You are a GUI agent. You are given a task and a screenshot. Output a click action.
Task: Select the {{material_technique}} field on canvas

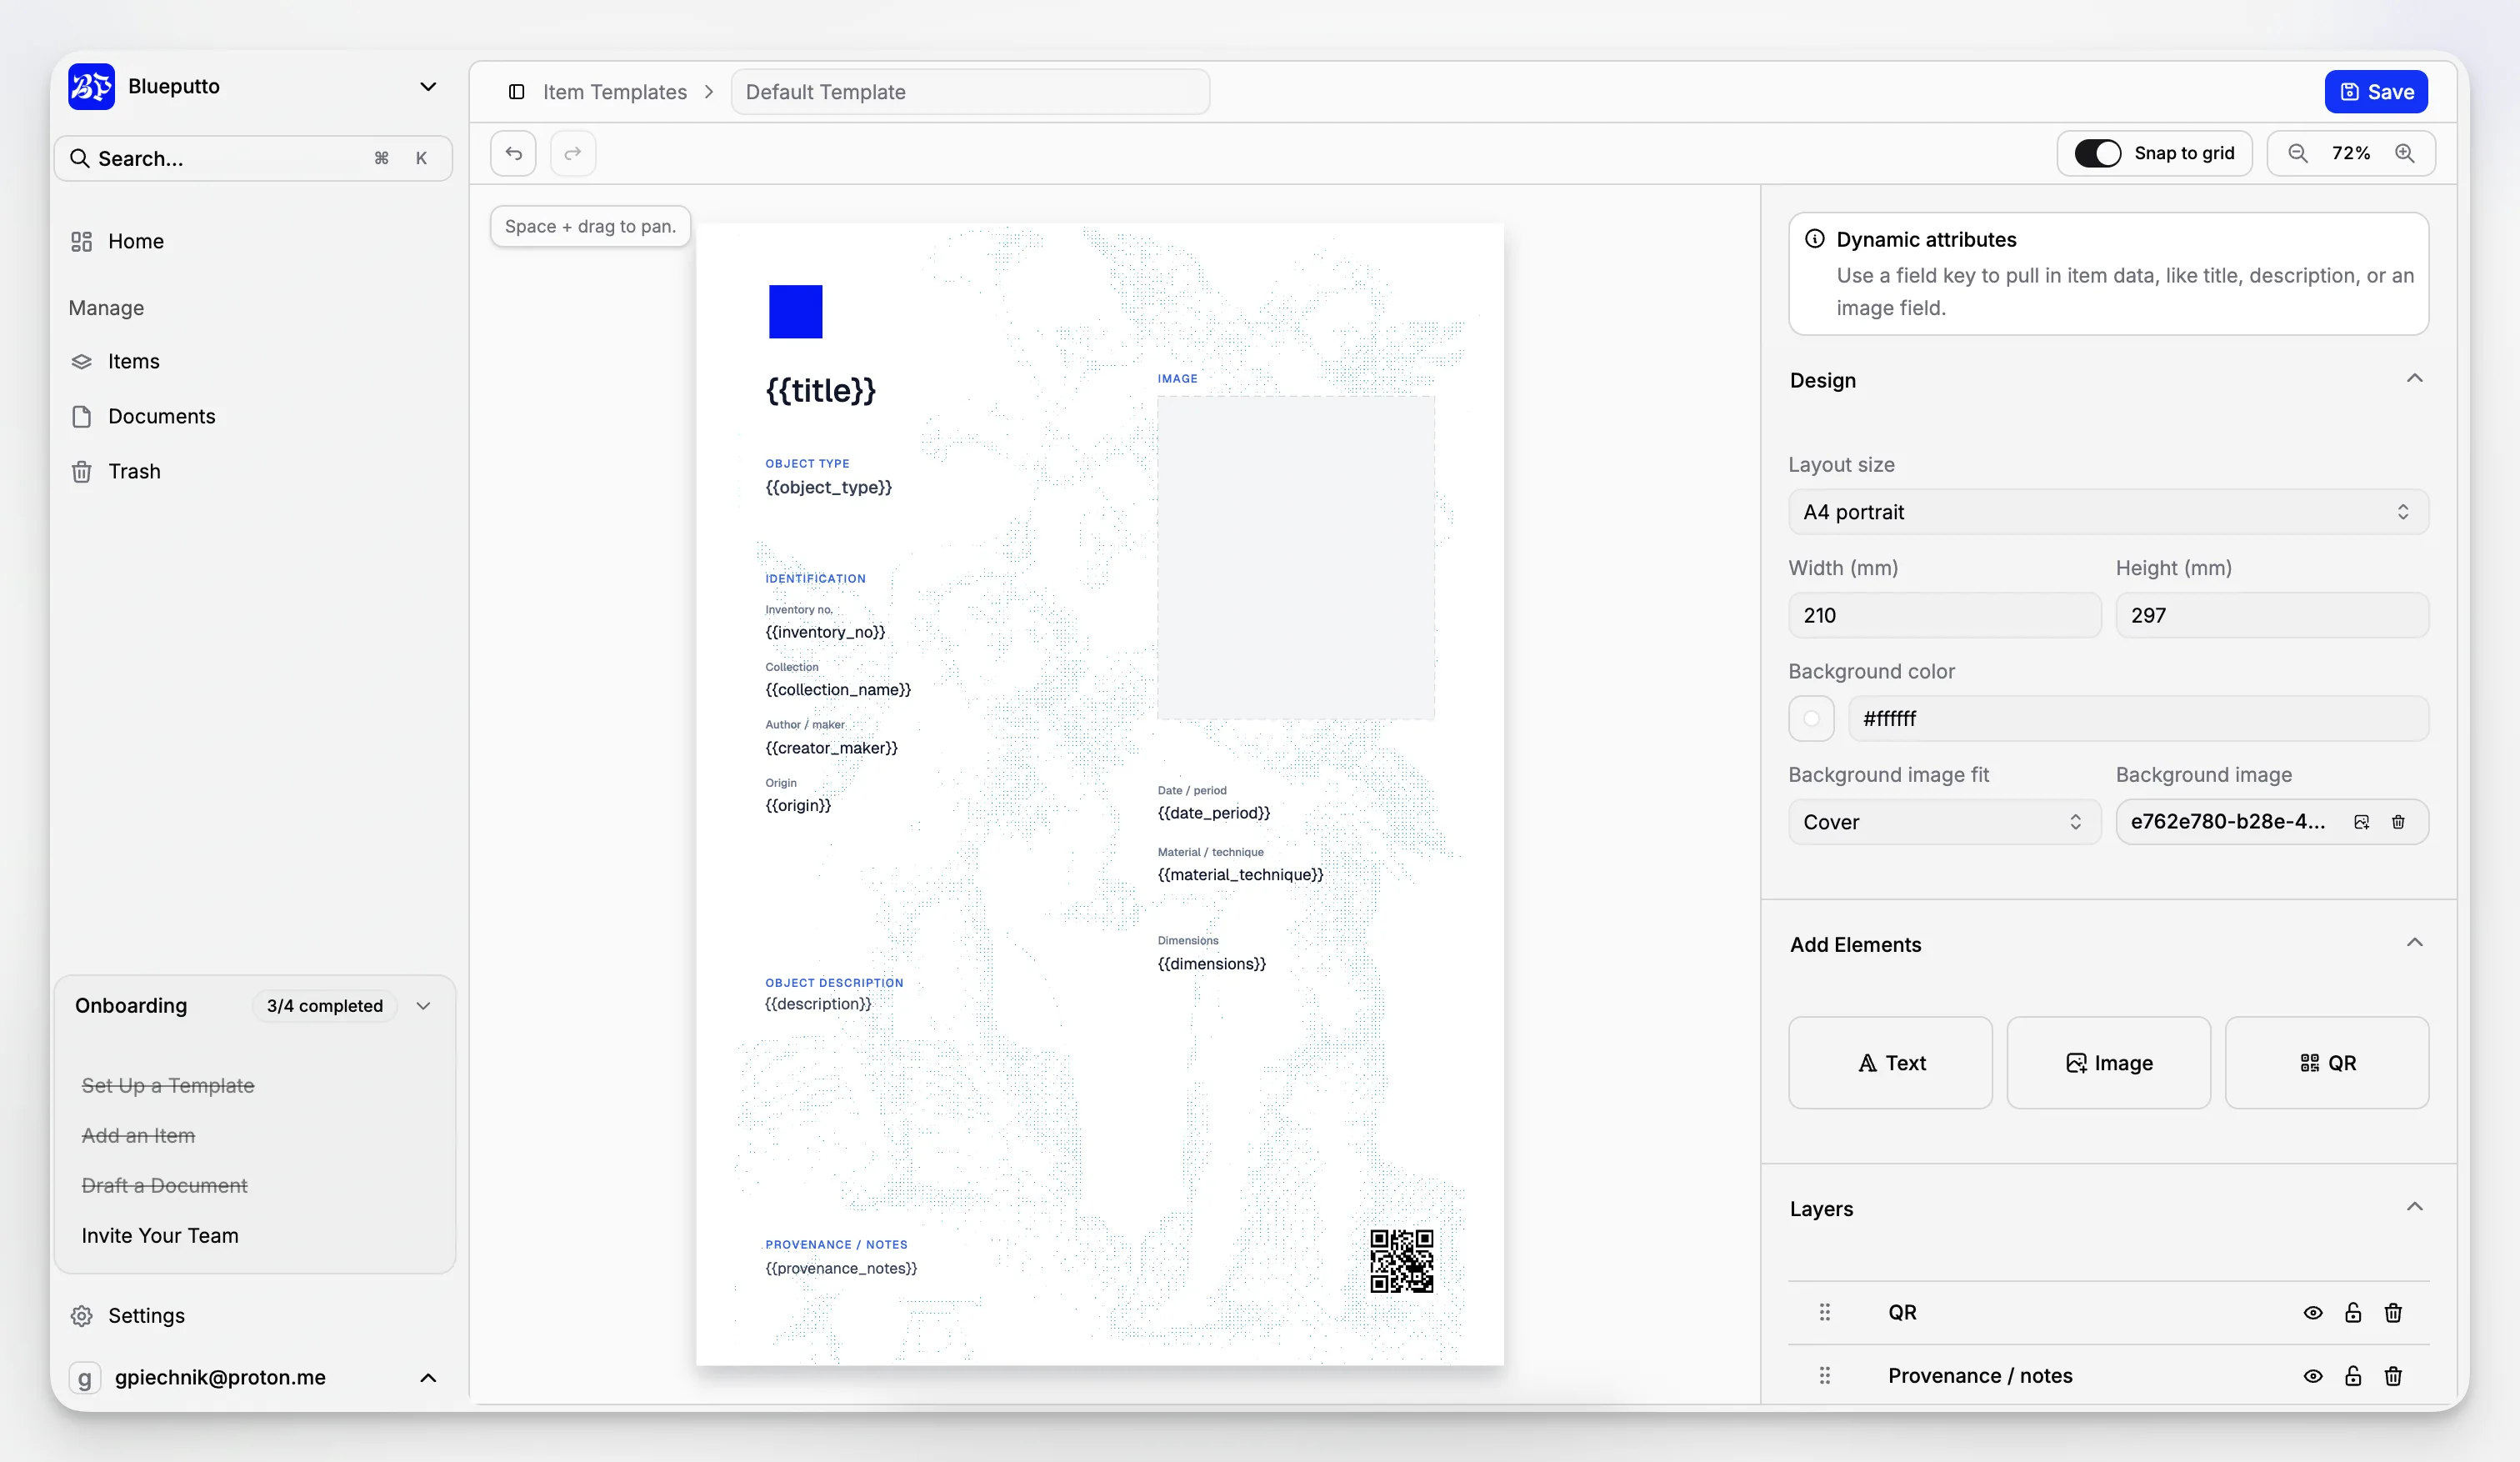pyautogui.click(x=1240, y=874)
